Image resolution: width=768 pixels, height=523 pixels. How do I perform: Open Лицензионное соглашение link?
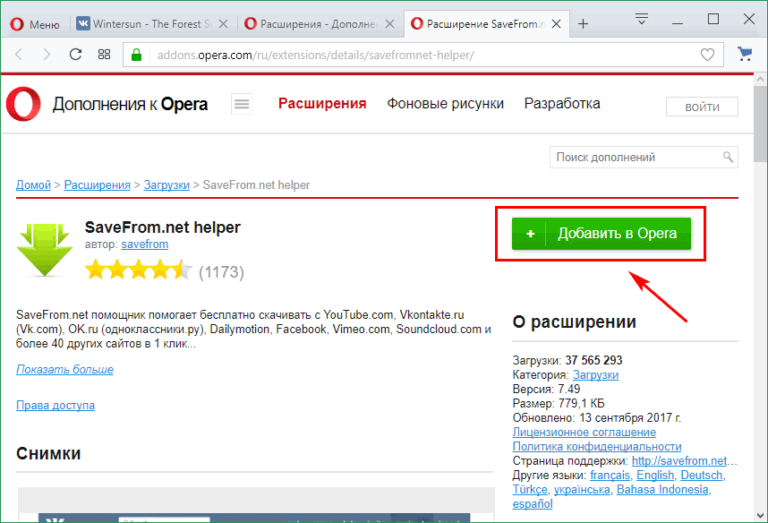click(x=584, y=432)
